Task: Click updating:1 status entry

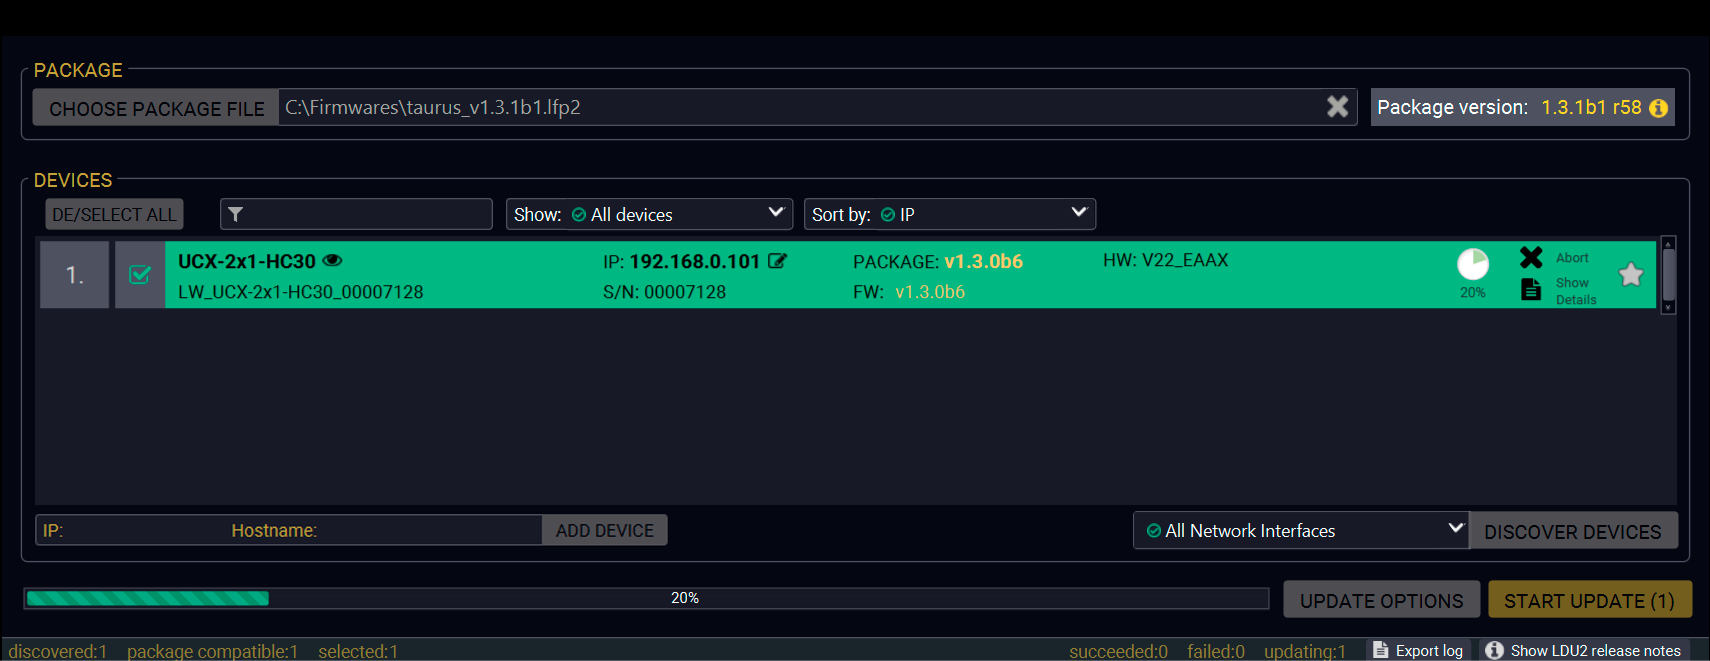Action: coord(1305,651)
